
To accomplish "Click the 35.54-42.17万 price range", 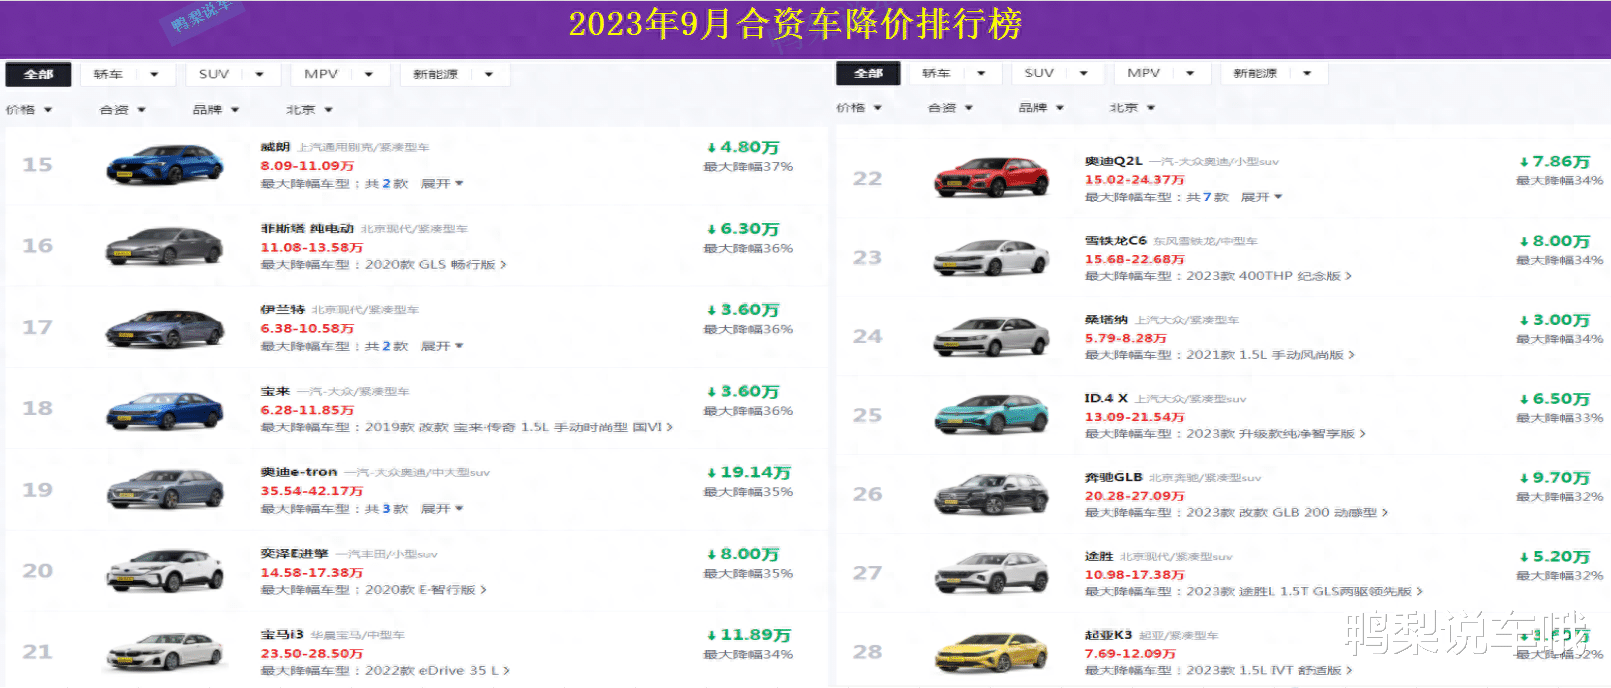I will pyautogui.click(x=312, y=491).
